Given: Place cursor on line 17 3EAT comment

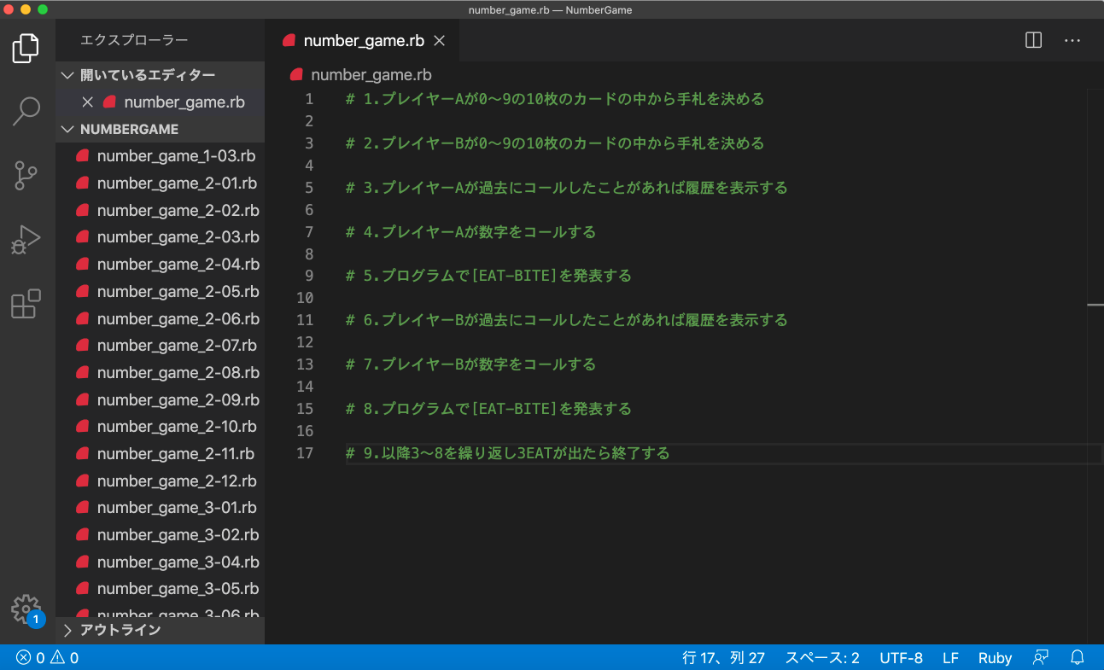Looking at the screenshot, I should pyautogui.click(x=507, y=453).
